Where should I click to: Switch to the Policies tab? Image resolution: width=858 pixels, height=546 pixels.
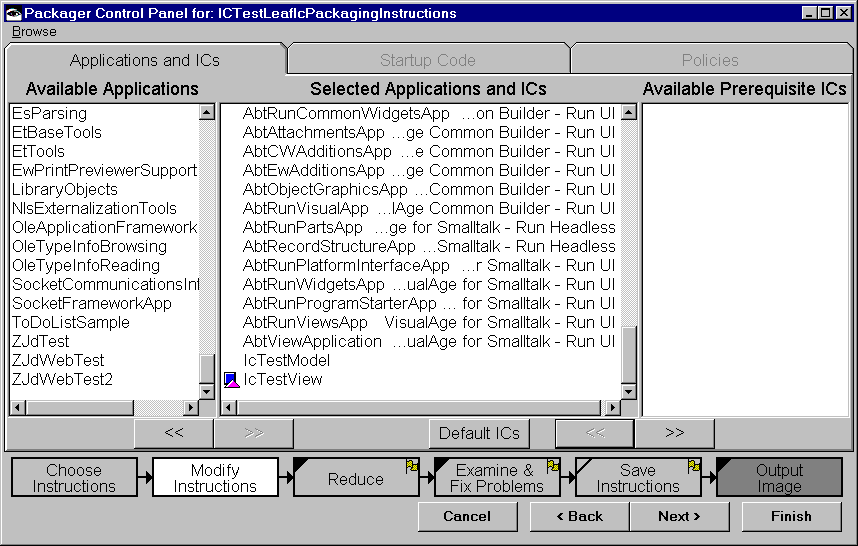tap(710, 60)
